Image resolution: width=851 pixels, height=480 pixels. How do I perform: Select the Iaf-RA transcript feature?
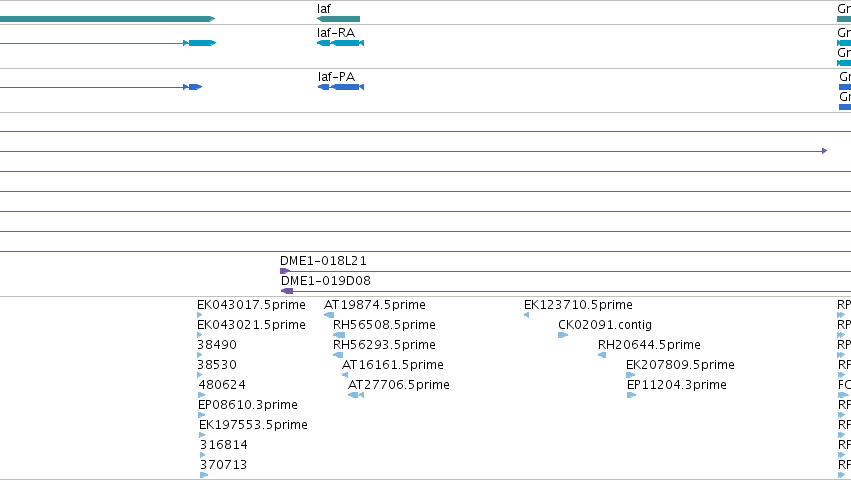(x=340, y=43)
